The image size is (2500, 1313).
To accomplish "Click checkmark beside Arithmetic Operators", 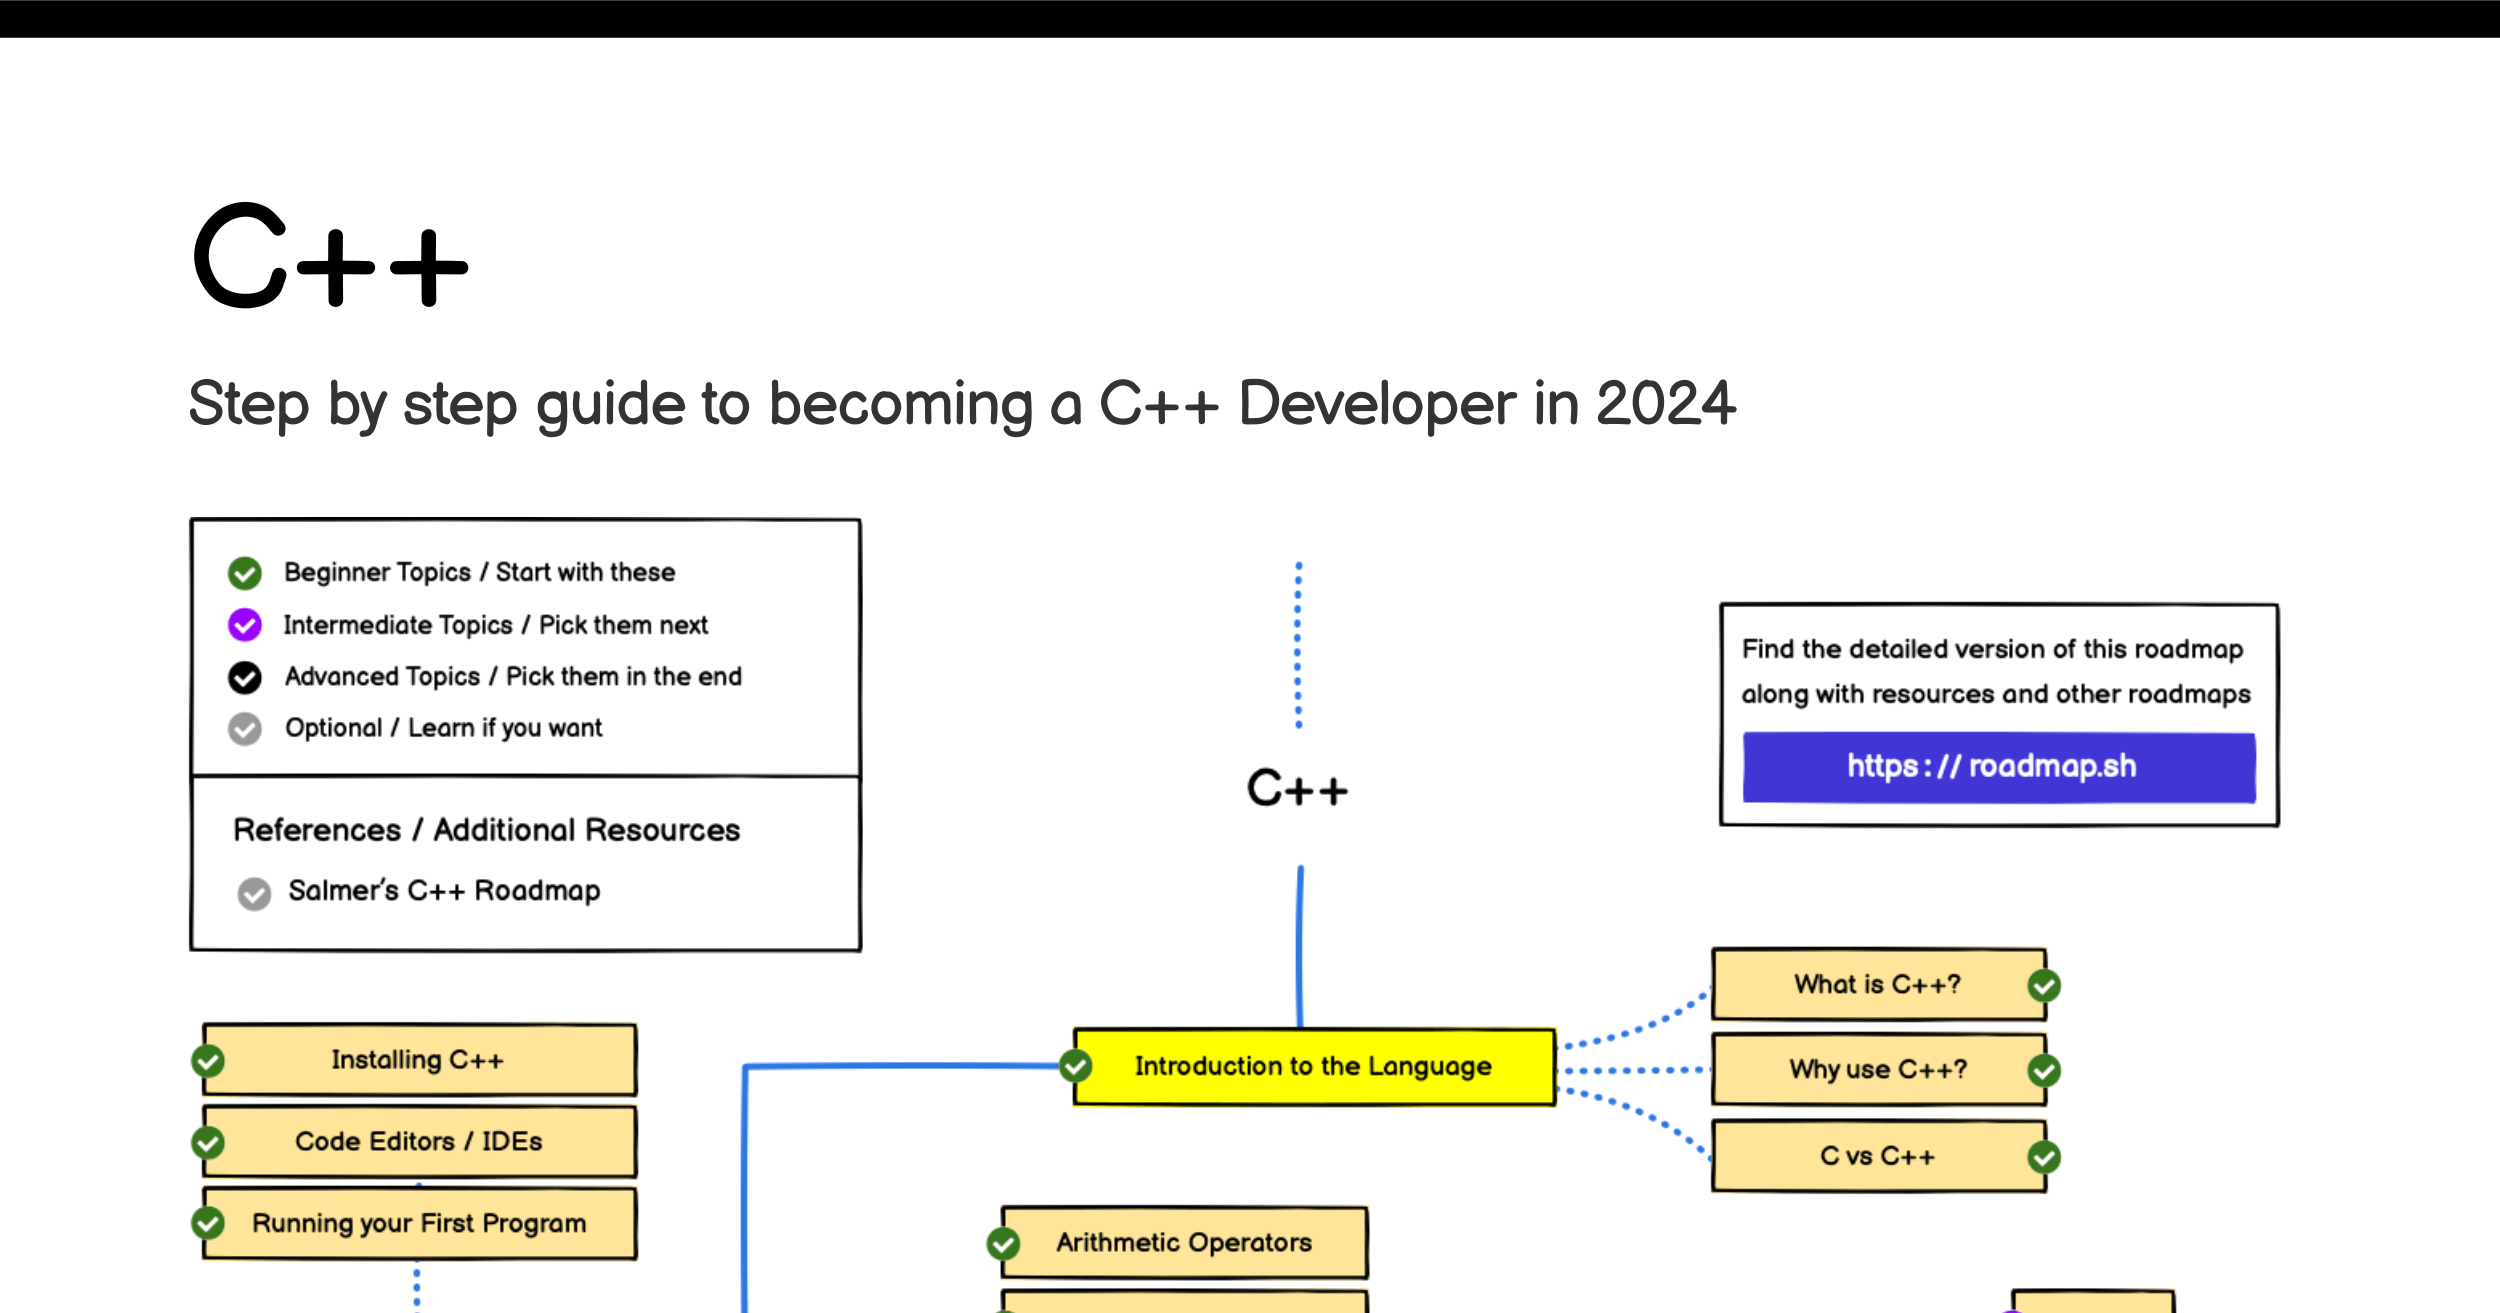I will pyautogui.click(x=1003, y=1243).
